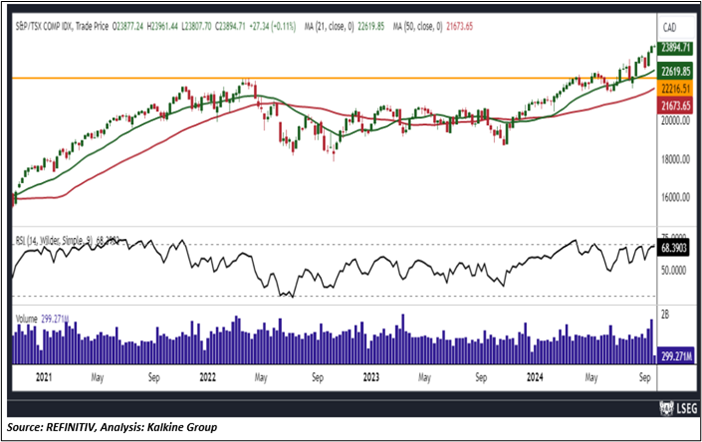Click 2021 on the time axis

(42, 378)
